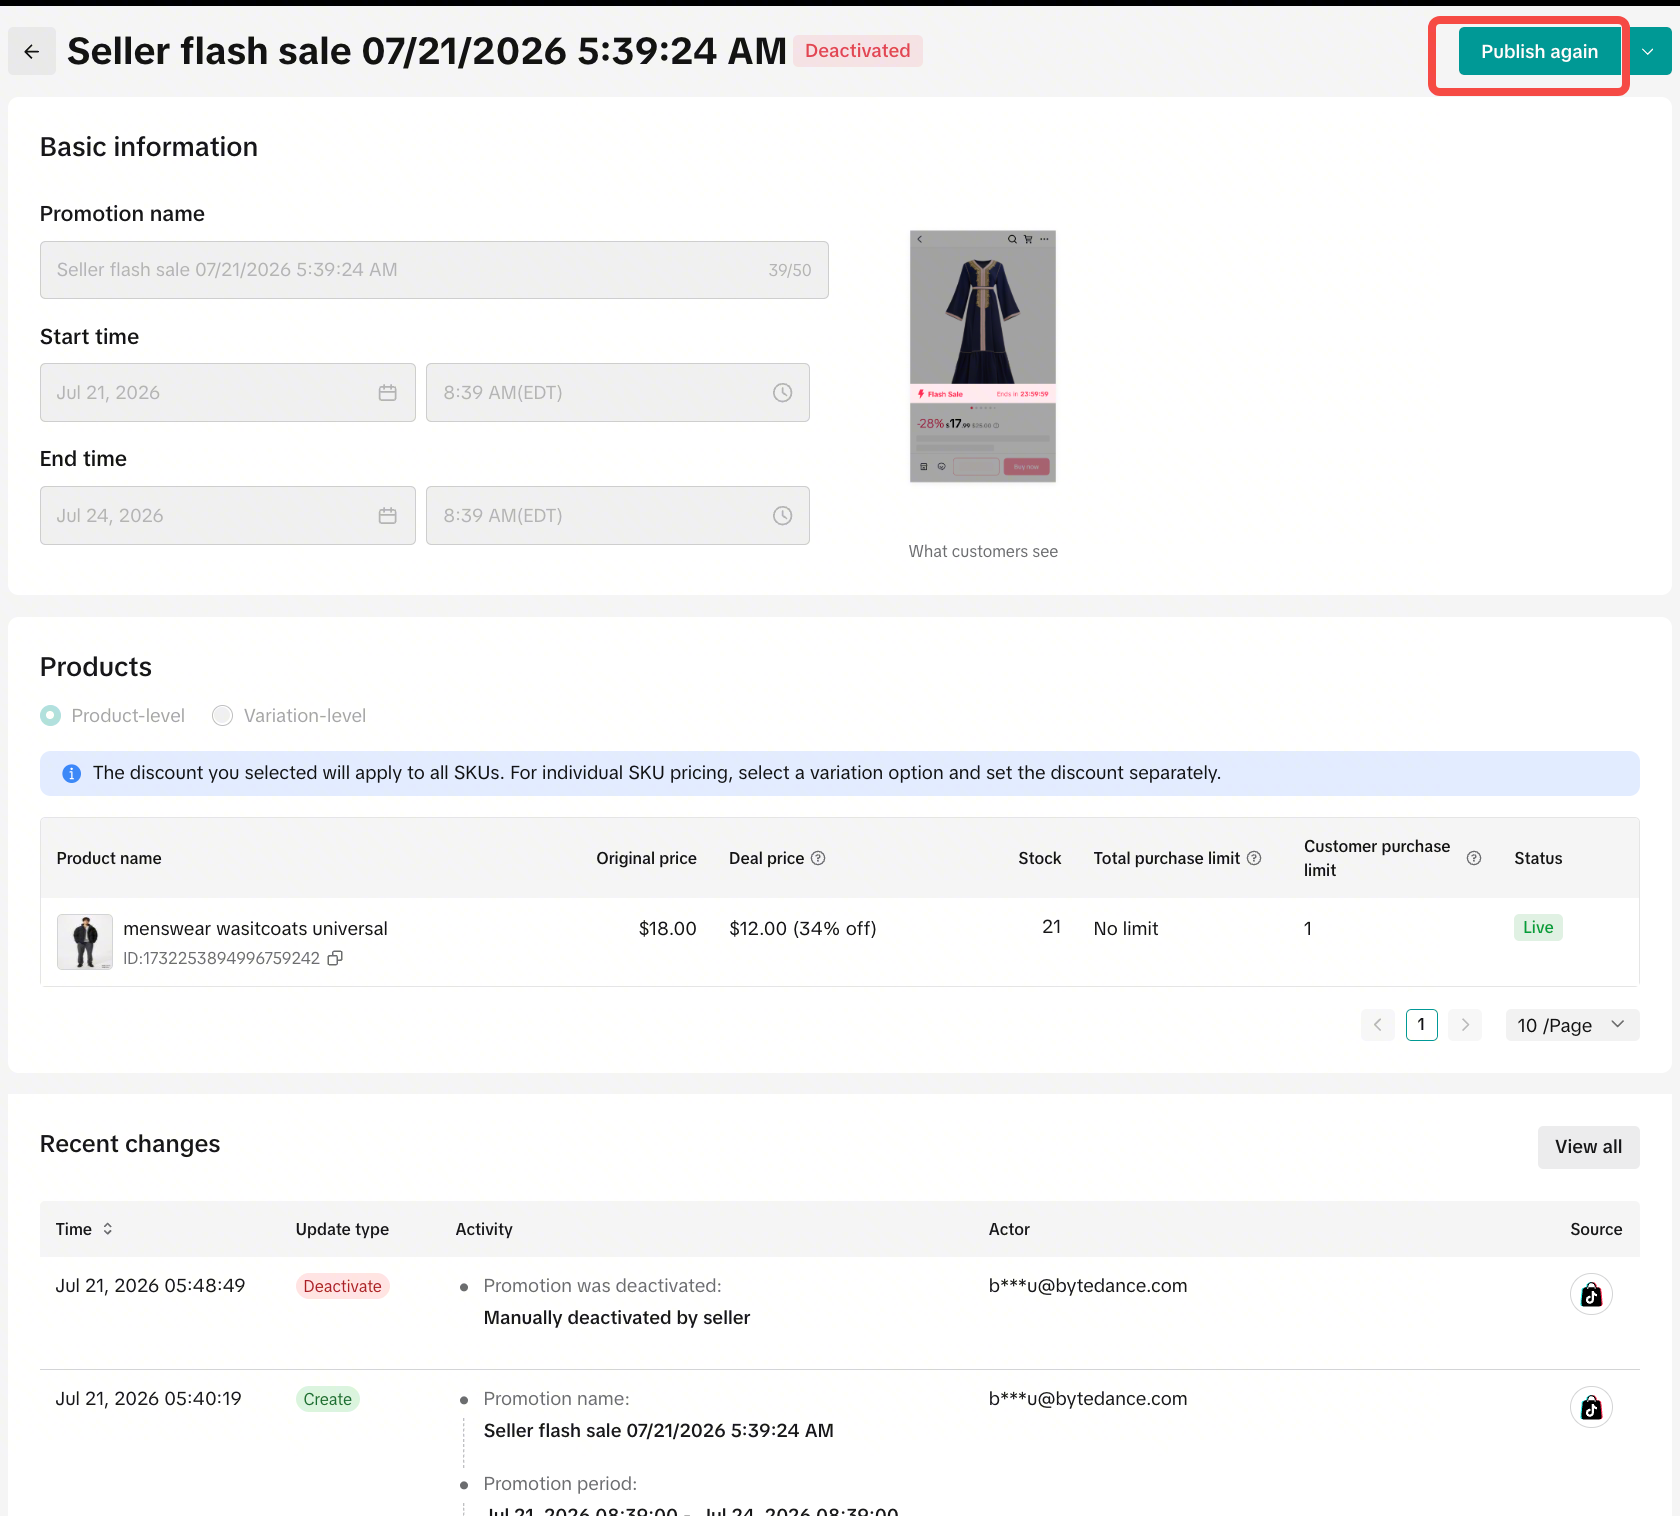Click the $12.00 (34% off) deal price
The width and height of the screenshot is (1680, 1516).
click(x=803, y=929)
